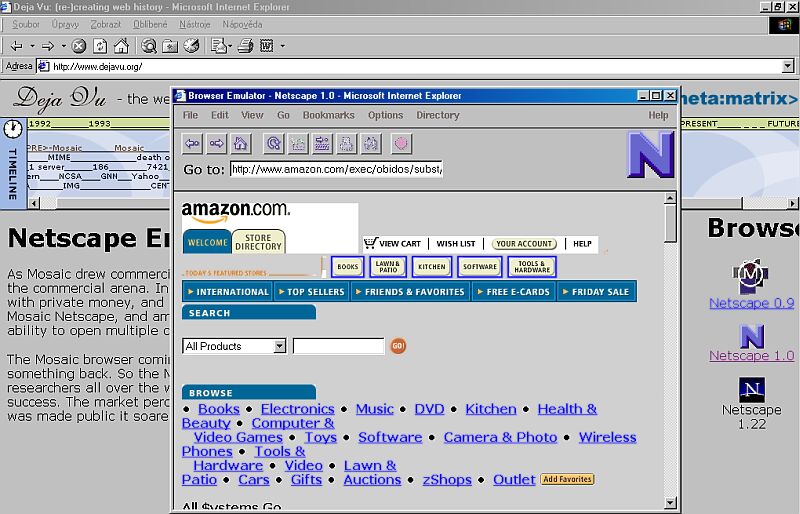
Task: Click the Top Sellers navigation button
Action: click(x=311, y=291)
